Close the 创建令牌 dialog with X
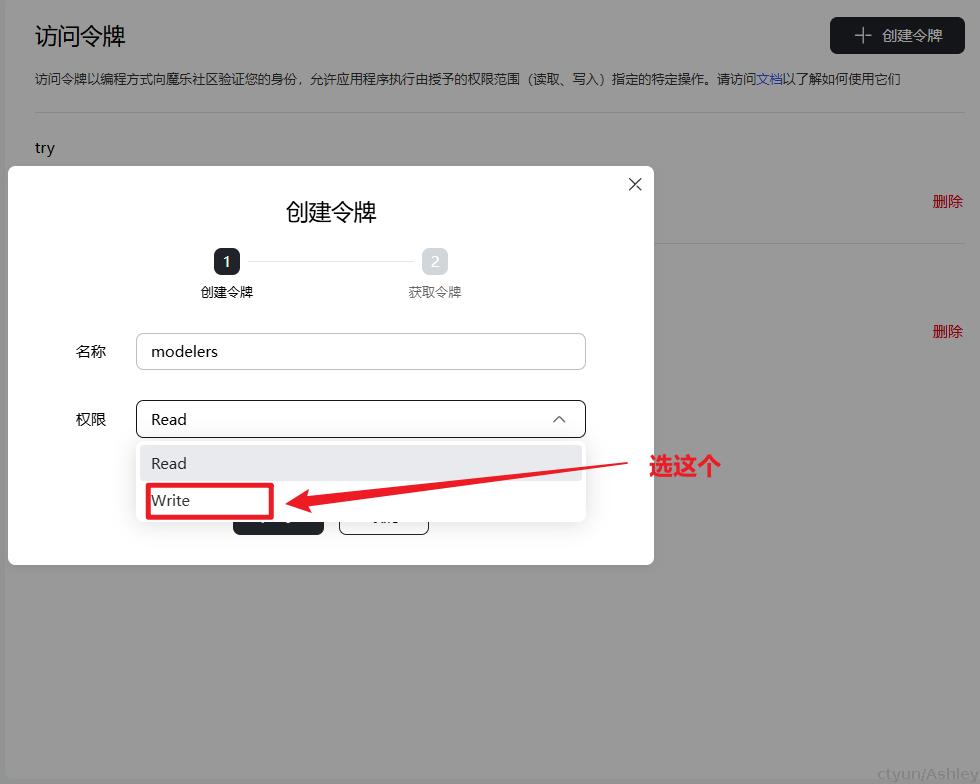980x784 pixels. pyautogui.click(x=635, y=184)
